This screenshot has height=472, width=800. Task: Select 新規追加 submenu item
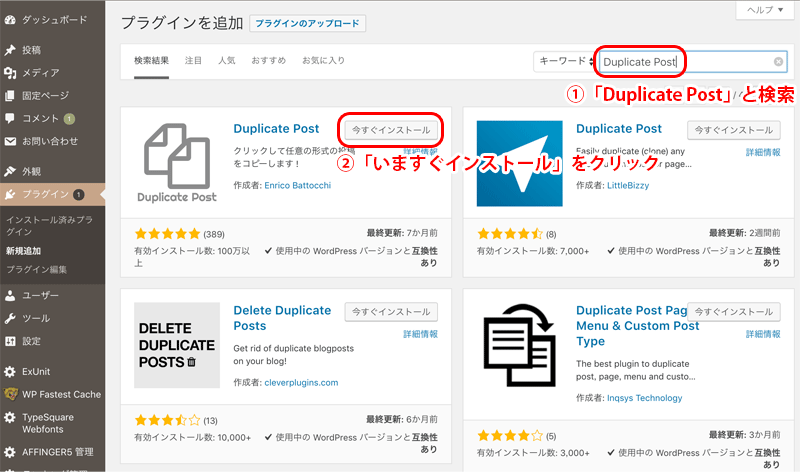click(23, 251)
